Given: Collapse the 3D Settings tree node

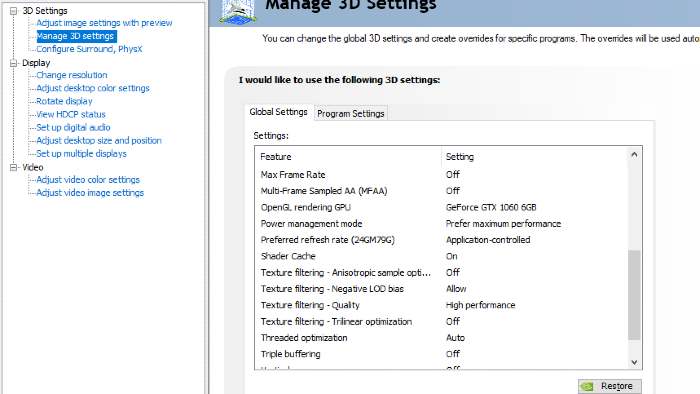Looking at the screenshot, I should [x=13, y=11].
